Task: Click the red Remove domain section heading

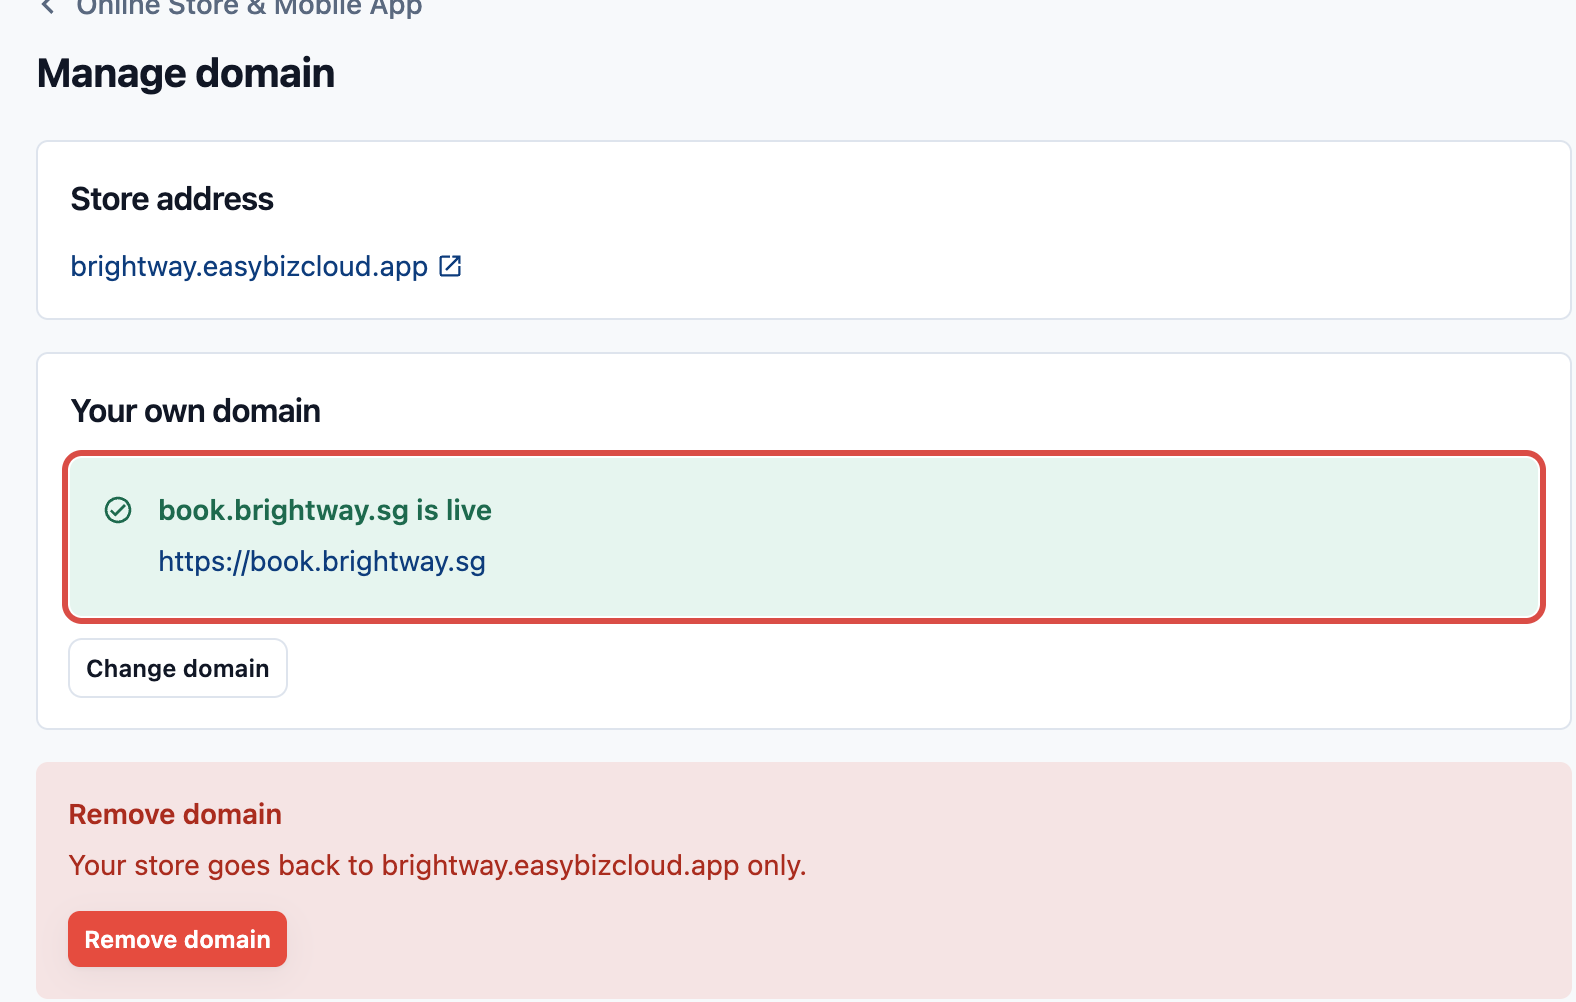Action: tap(175, 814)
